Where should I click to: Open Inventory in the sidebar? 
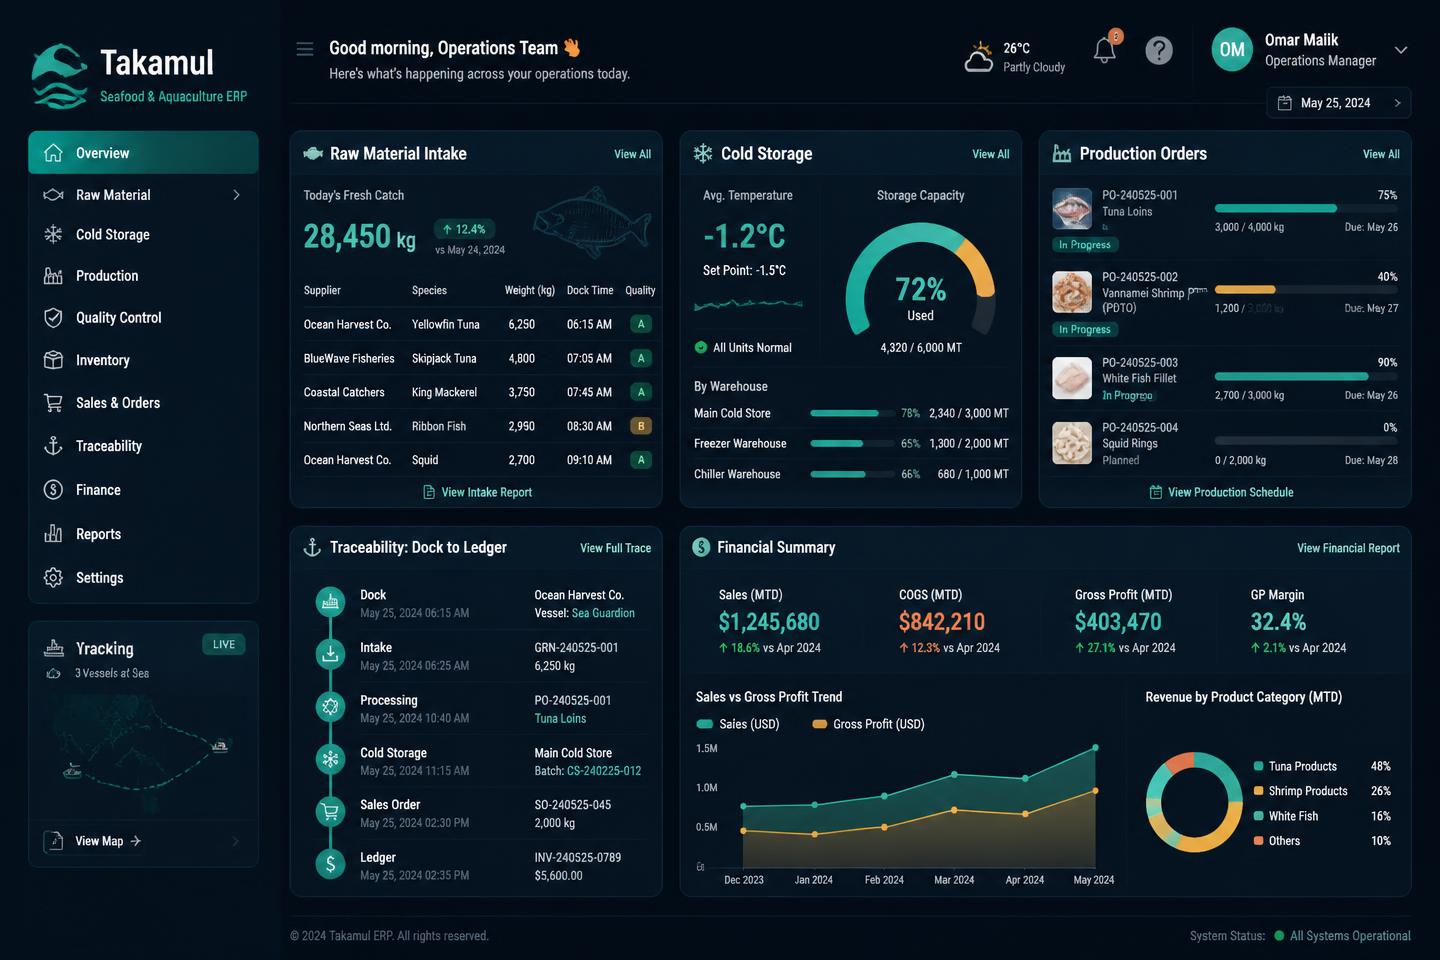point(143,360)
